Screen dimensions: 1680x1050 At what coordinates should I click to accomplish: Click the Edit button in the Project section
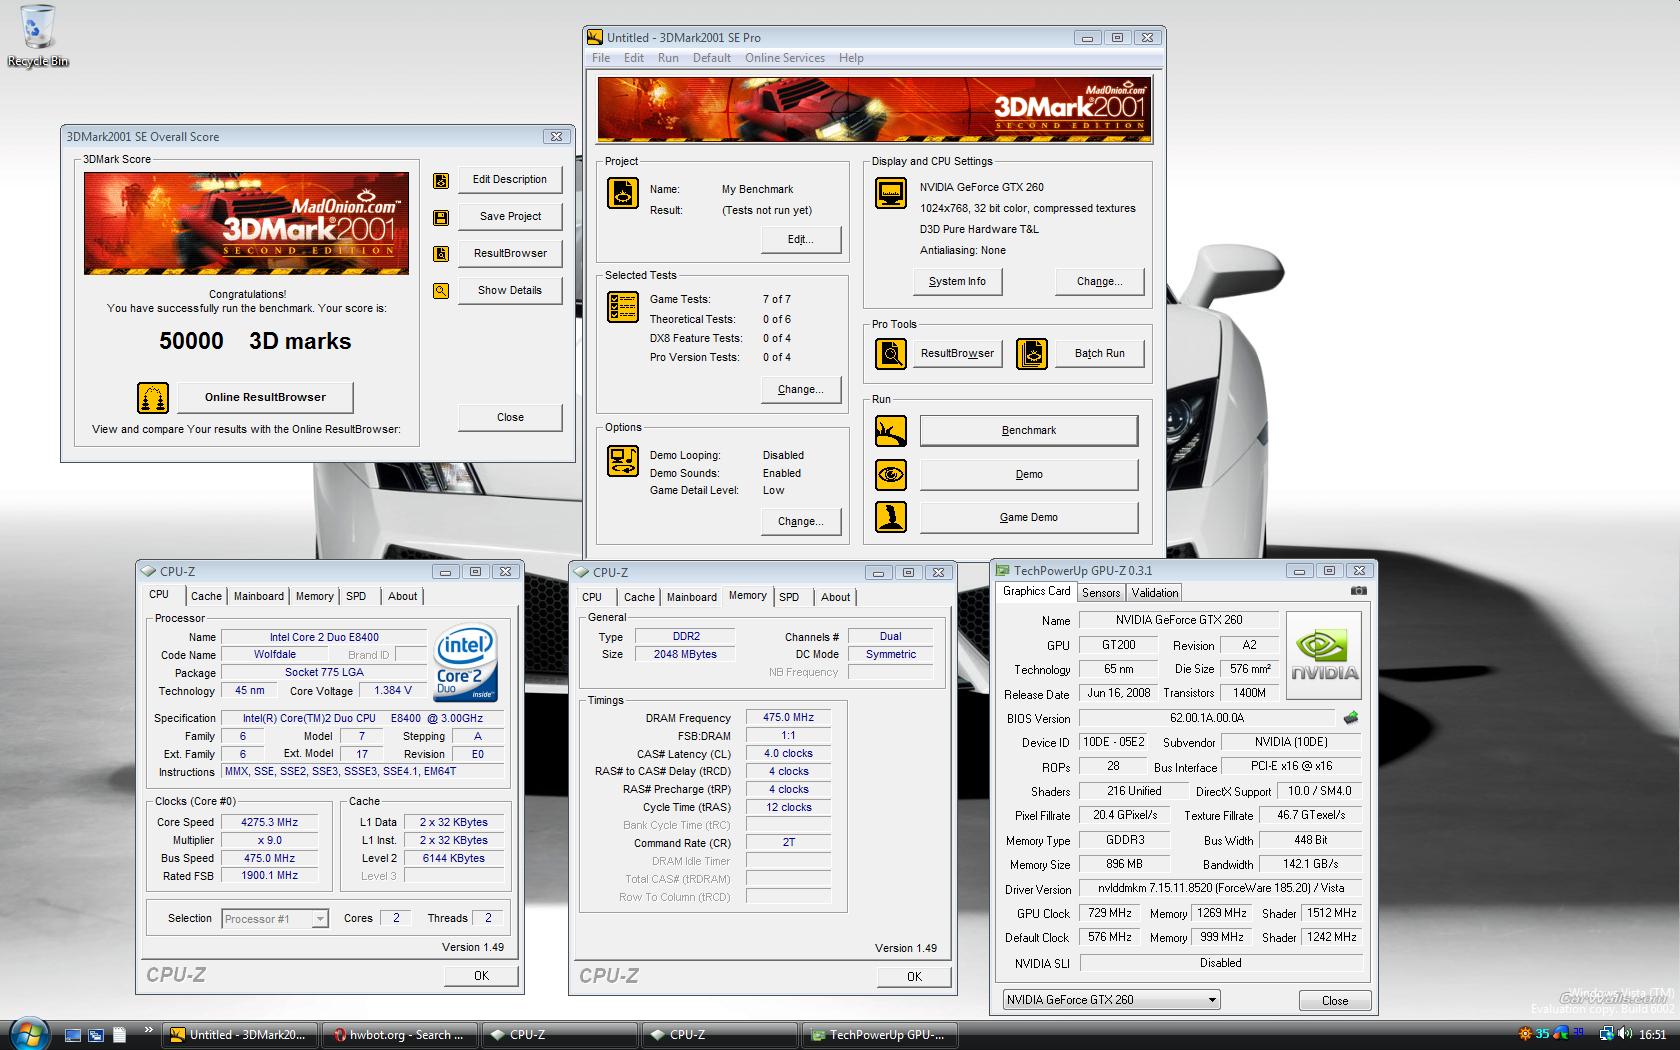(801, 240)
